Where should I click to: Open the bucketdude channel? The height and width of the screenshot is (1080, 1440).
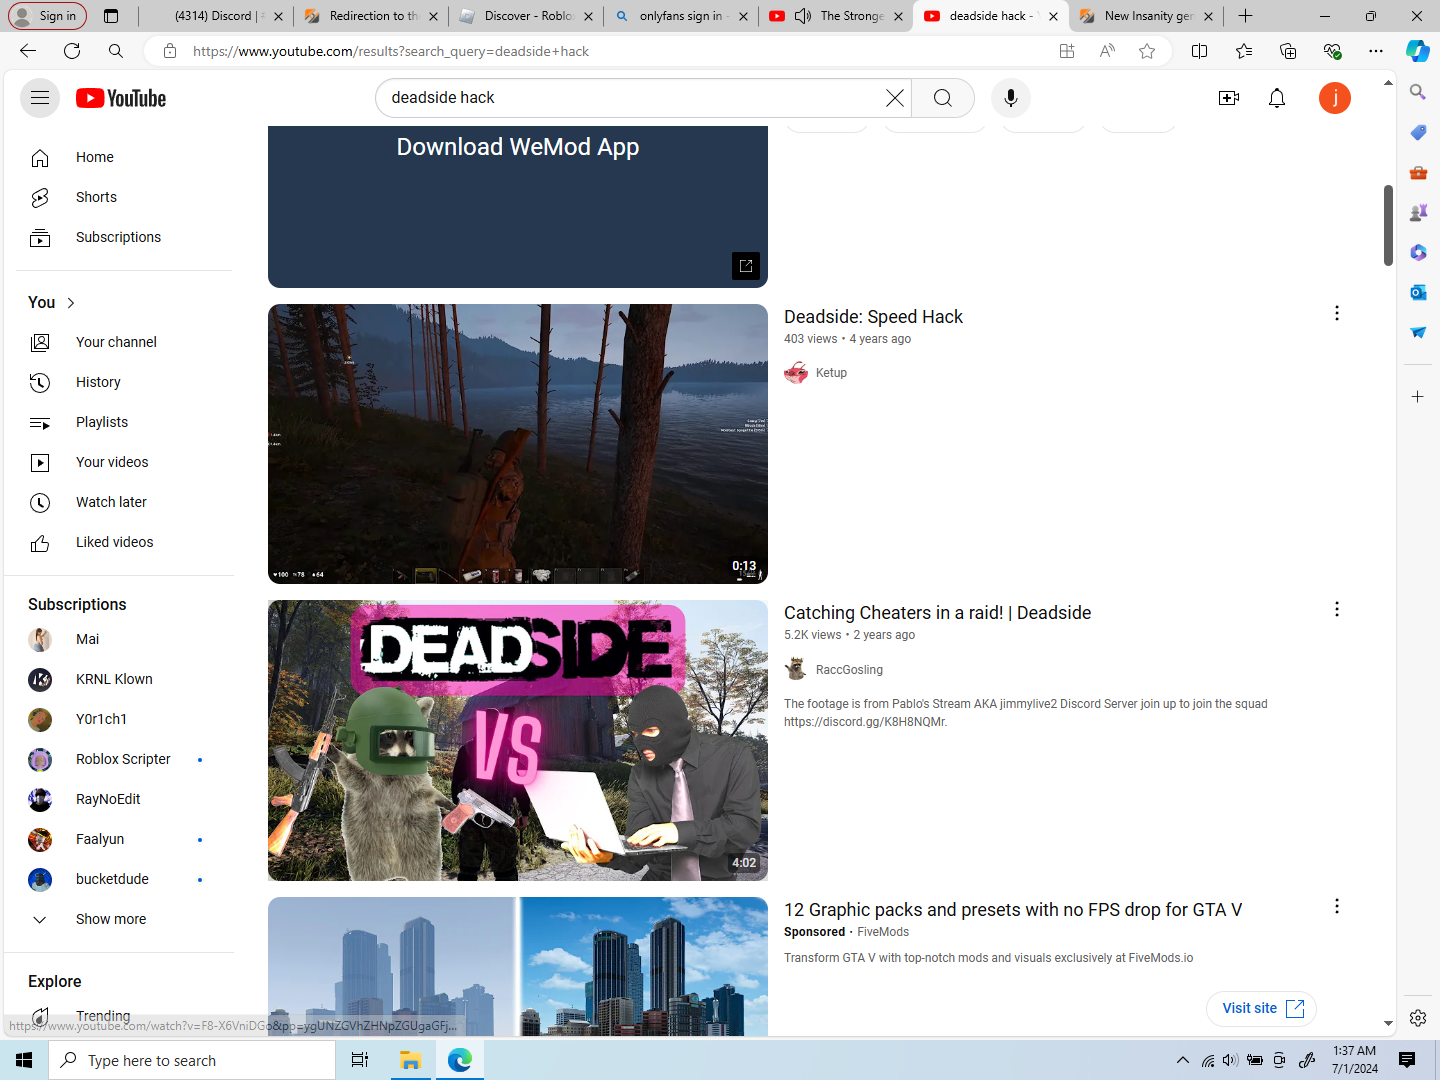tap(124, 879)
